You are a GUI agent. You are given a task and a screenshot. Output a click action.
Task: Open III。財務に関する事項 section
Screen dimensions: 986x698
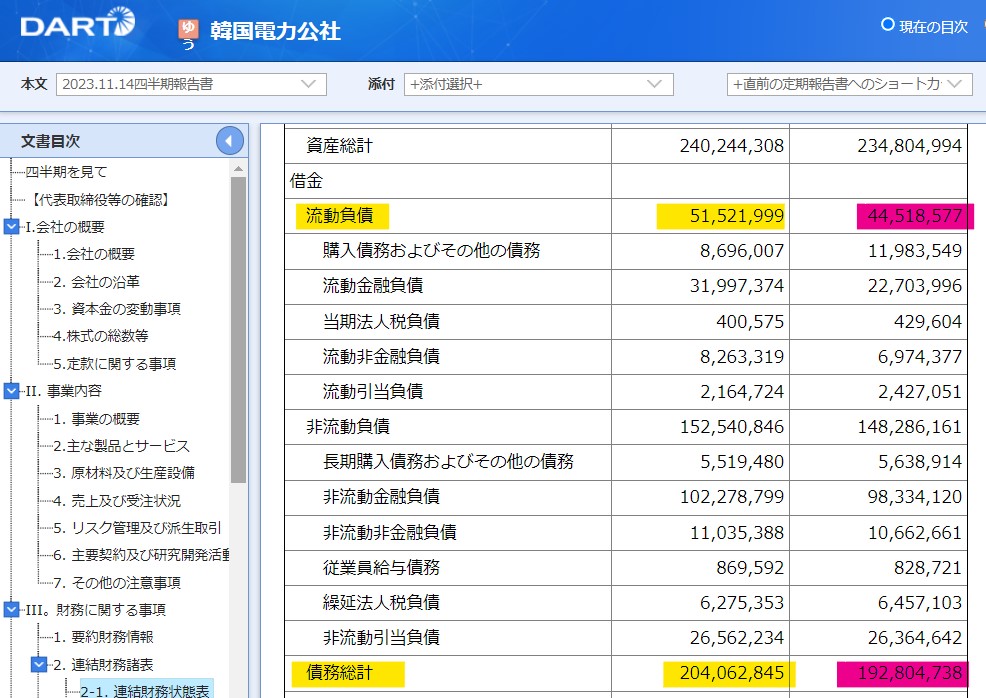coord(96,610)
